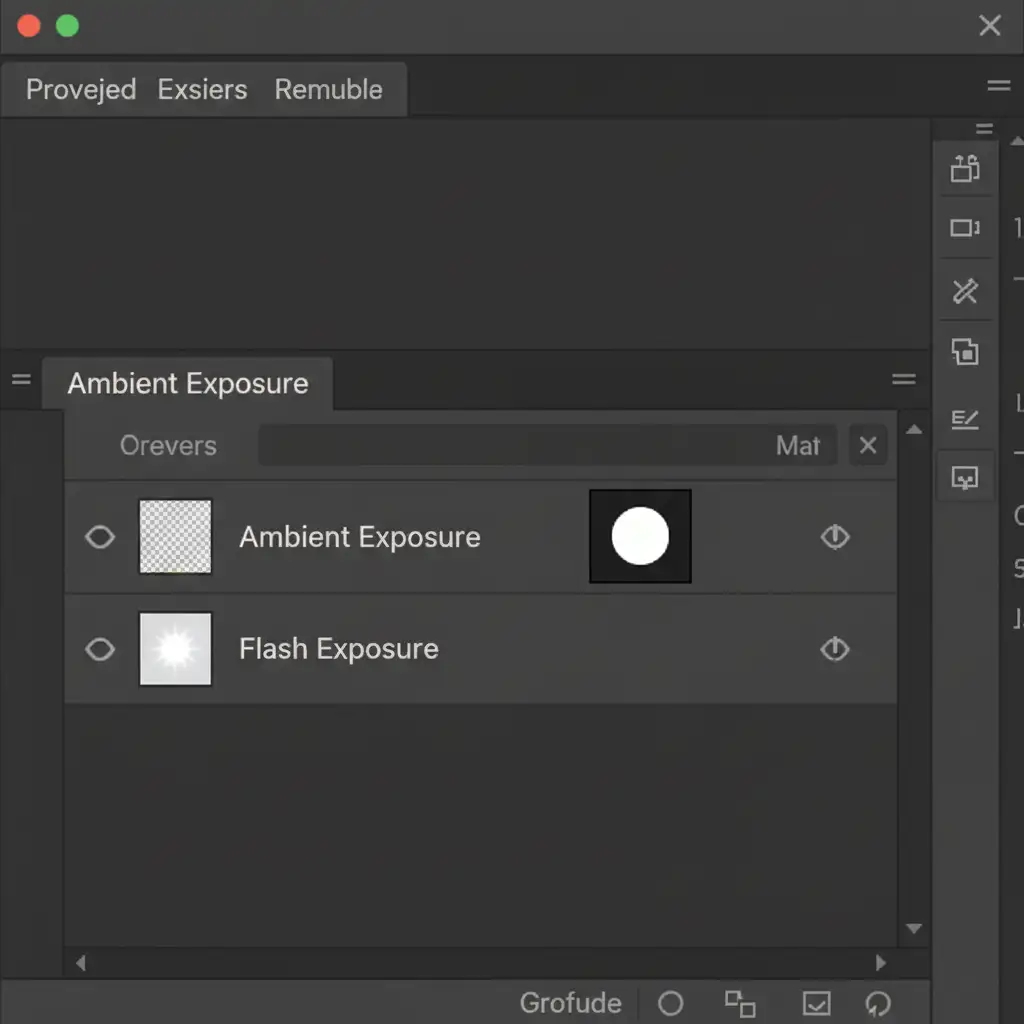Click the pencil edit lines icon
The height and width of the screenshot is (1024, 1024).
click(965, 419)
